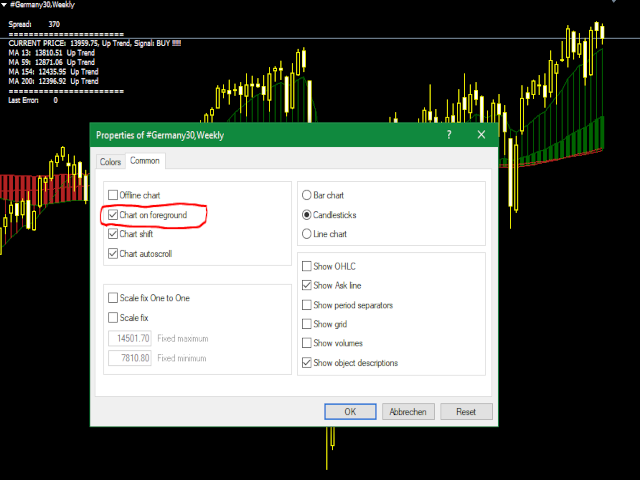This screenshot has height=480, width=640.
Task: Click the Fixed maximum value field
Action: 130,338
